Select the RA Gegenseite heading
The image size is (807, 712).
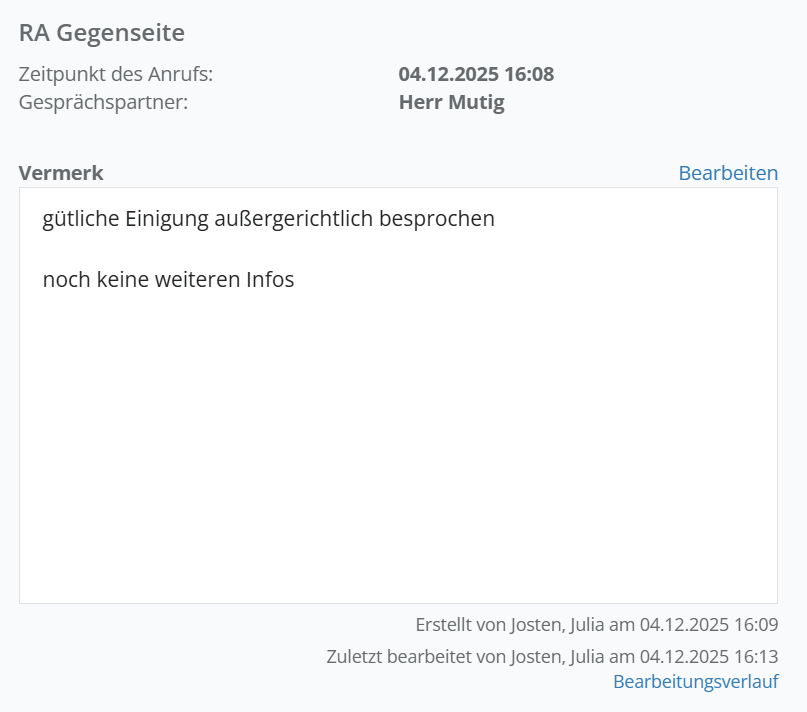click(x=102, y=33)
